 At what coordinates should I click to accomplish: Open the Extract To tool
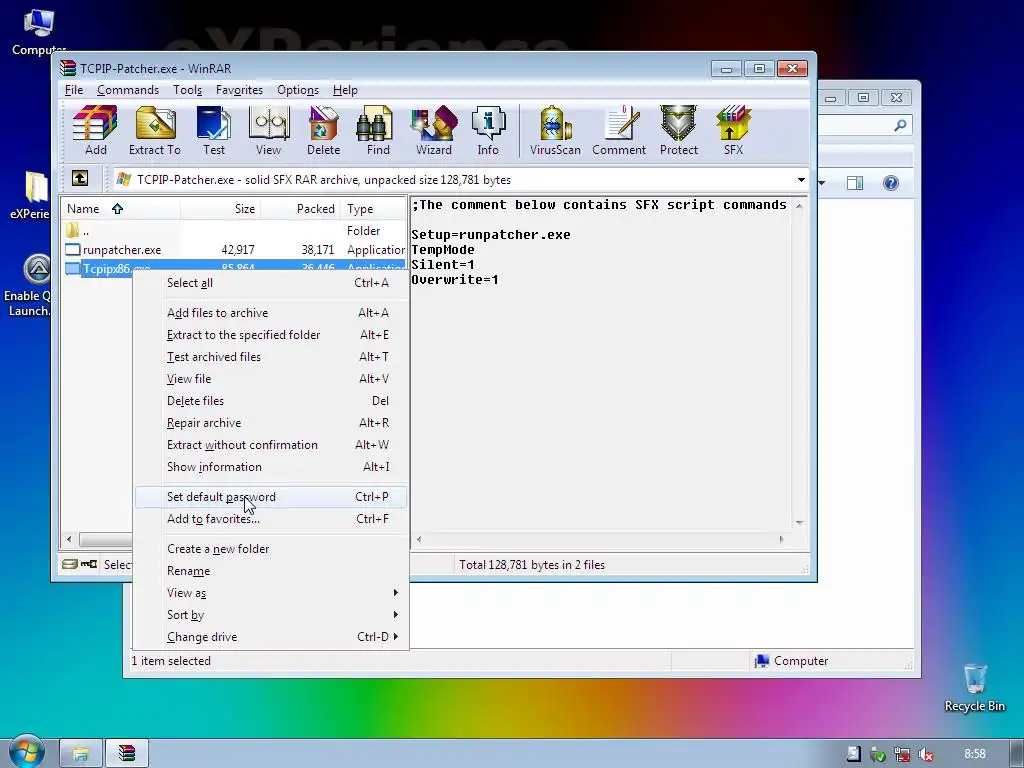[x=155, y=131]
